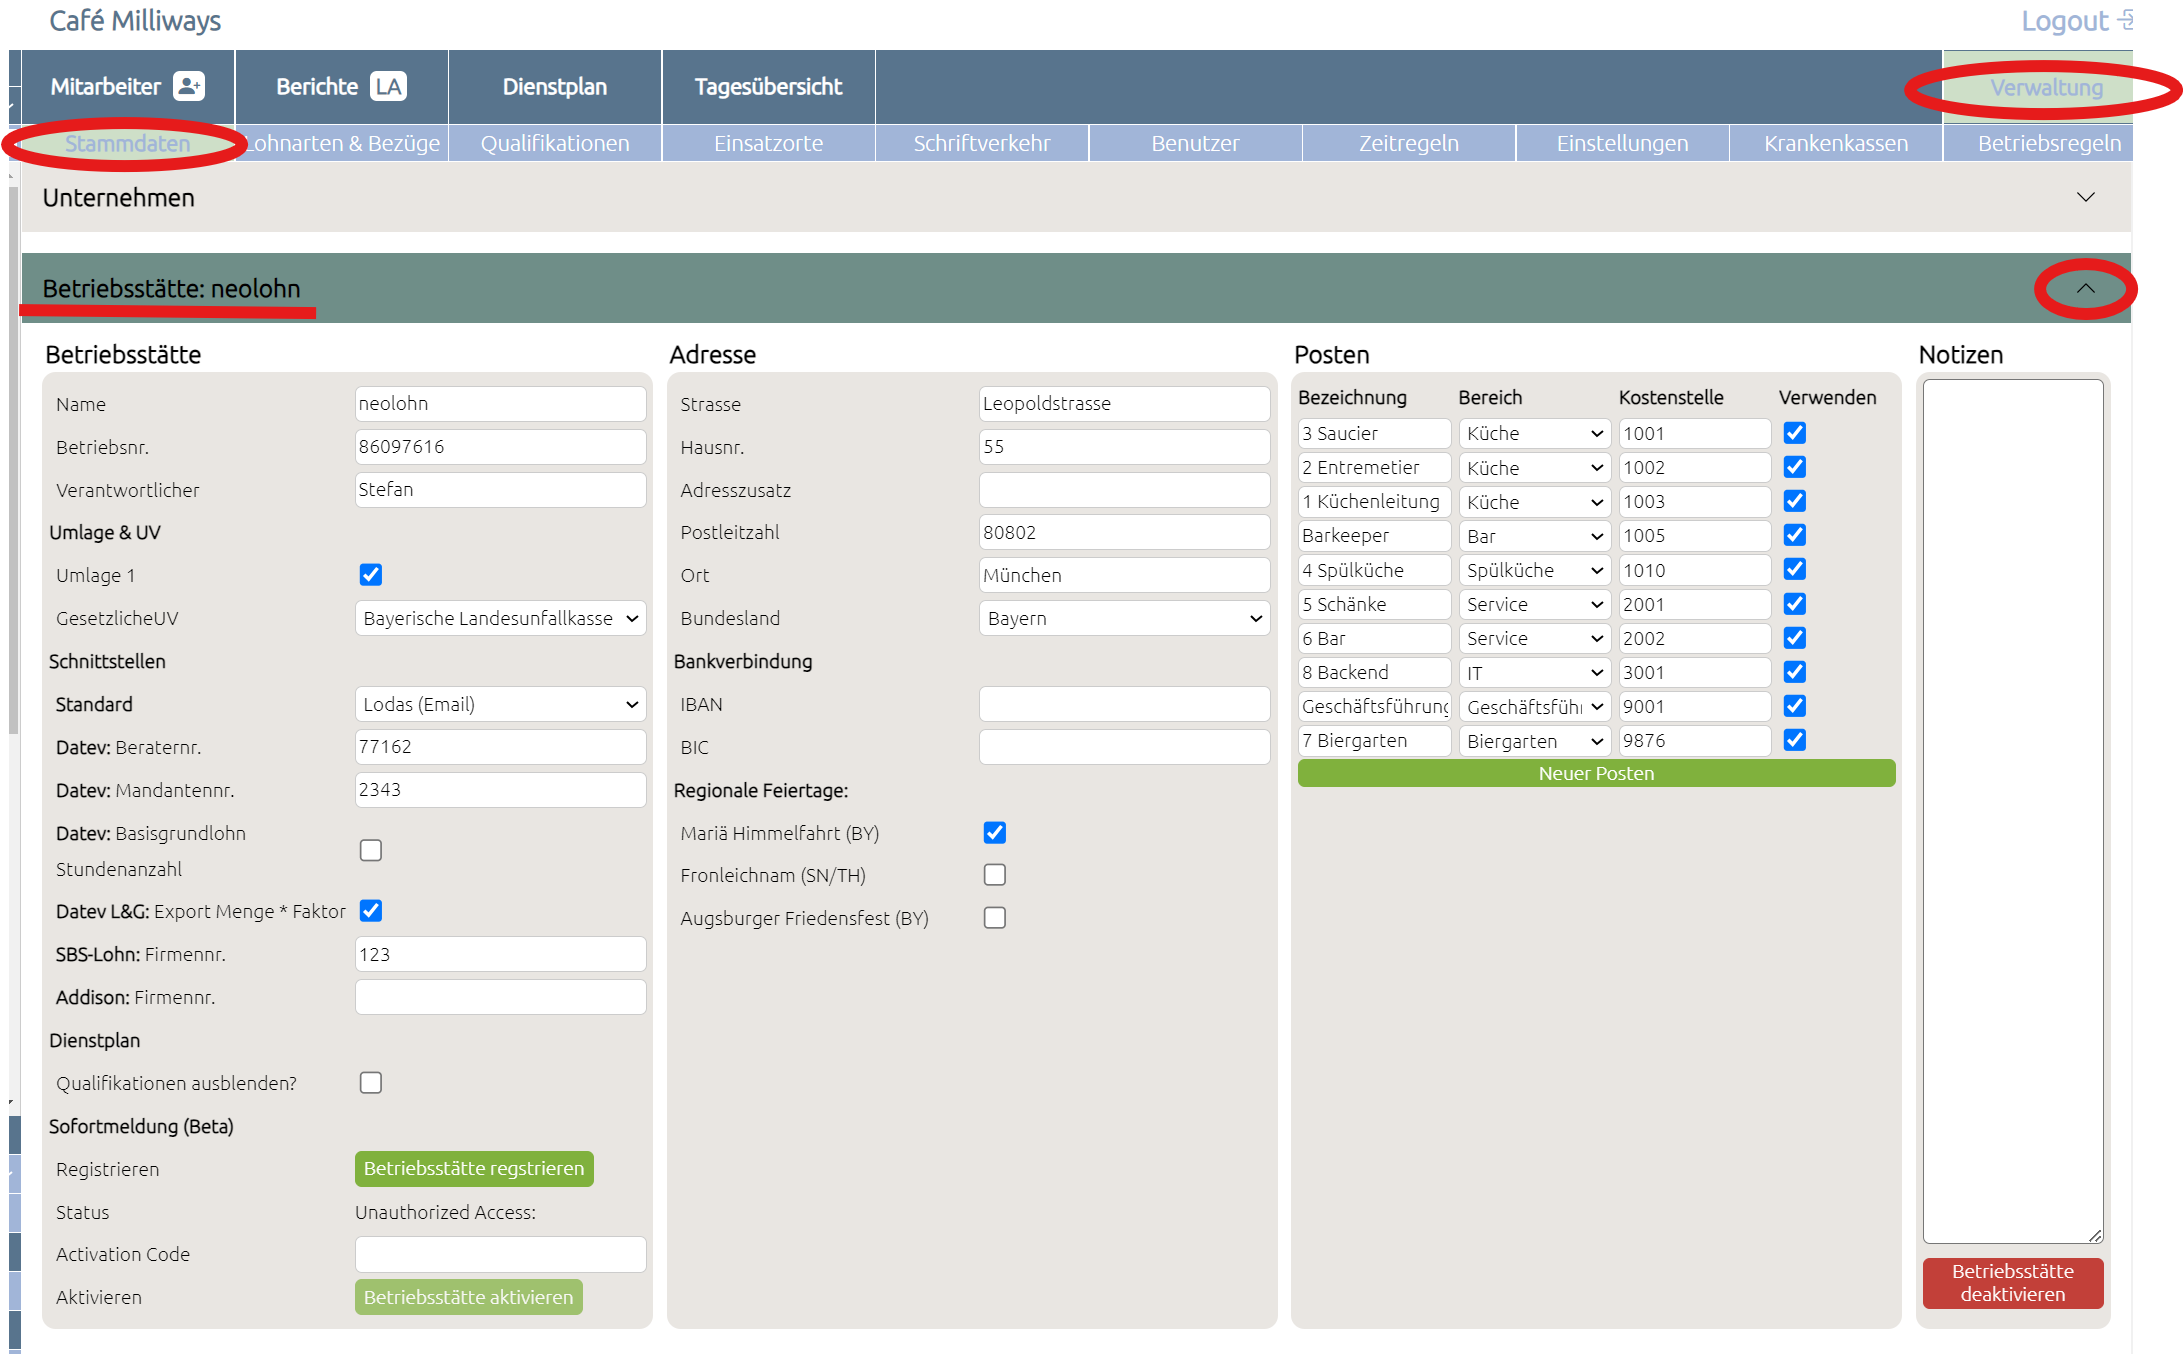
Task: Enable Fronleichnam (SN/TH) holiday checkbox
Action: 995,875
